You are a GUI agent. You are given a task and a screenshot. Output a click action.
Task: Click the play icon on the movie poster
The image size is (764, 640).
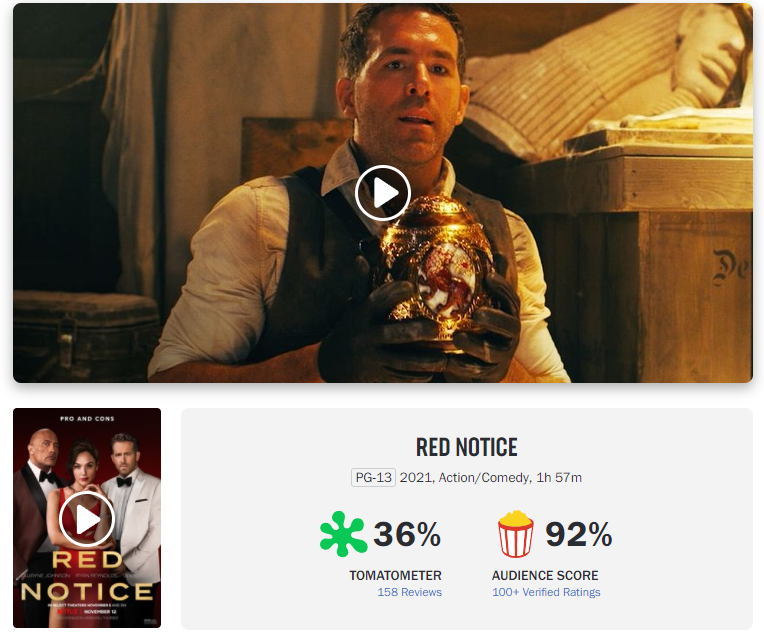tap(87, 519)
